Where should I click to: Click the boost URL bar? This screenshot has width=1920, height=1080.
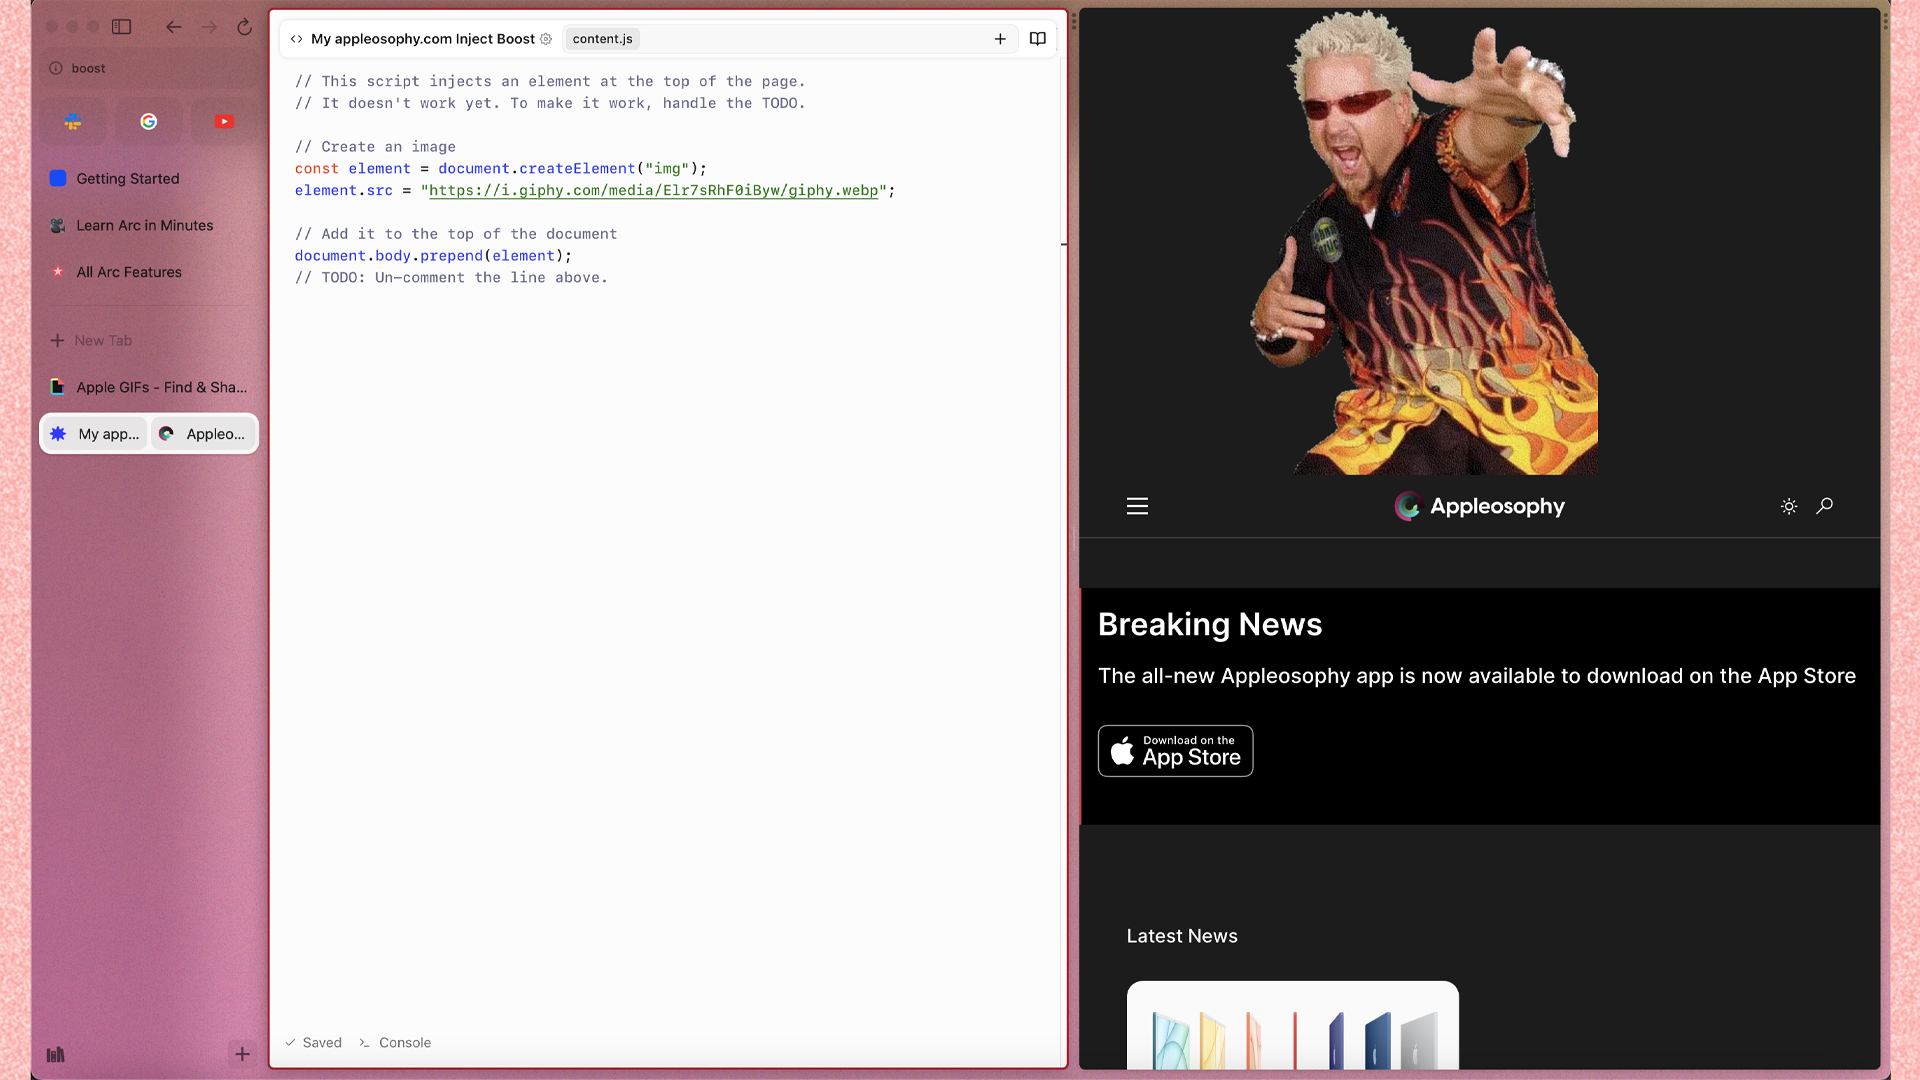tap(150, 68)
